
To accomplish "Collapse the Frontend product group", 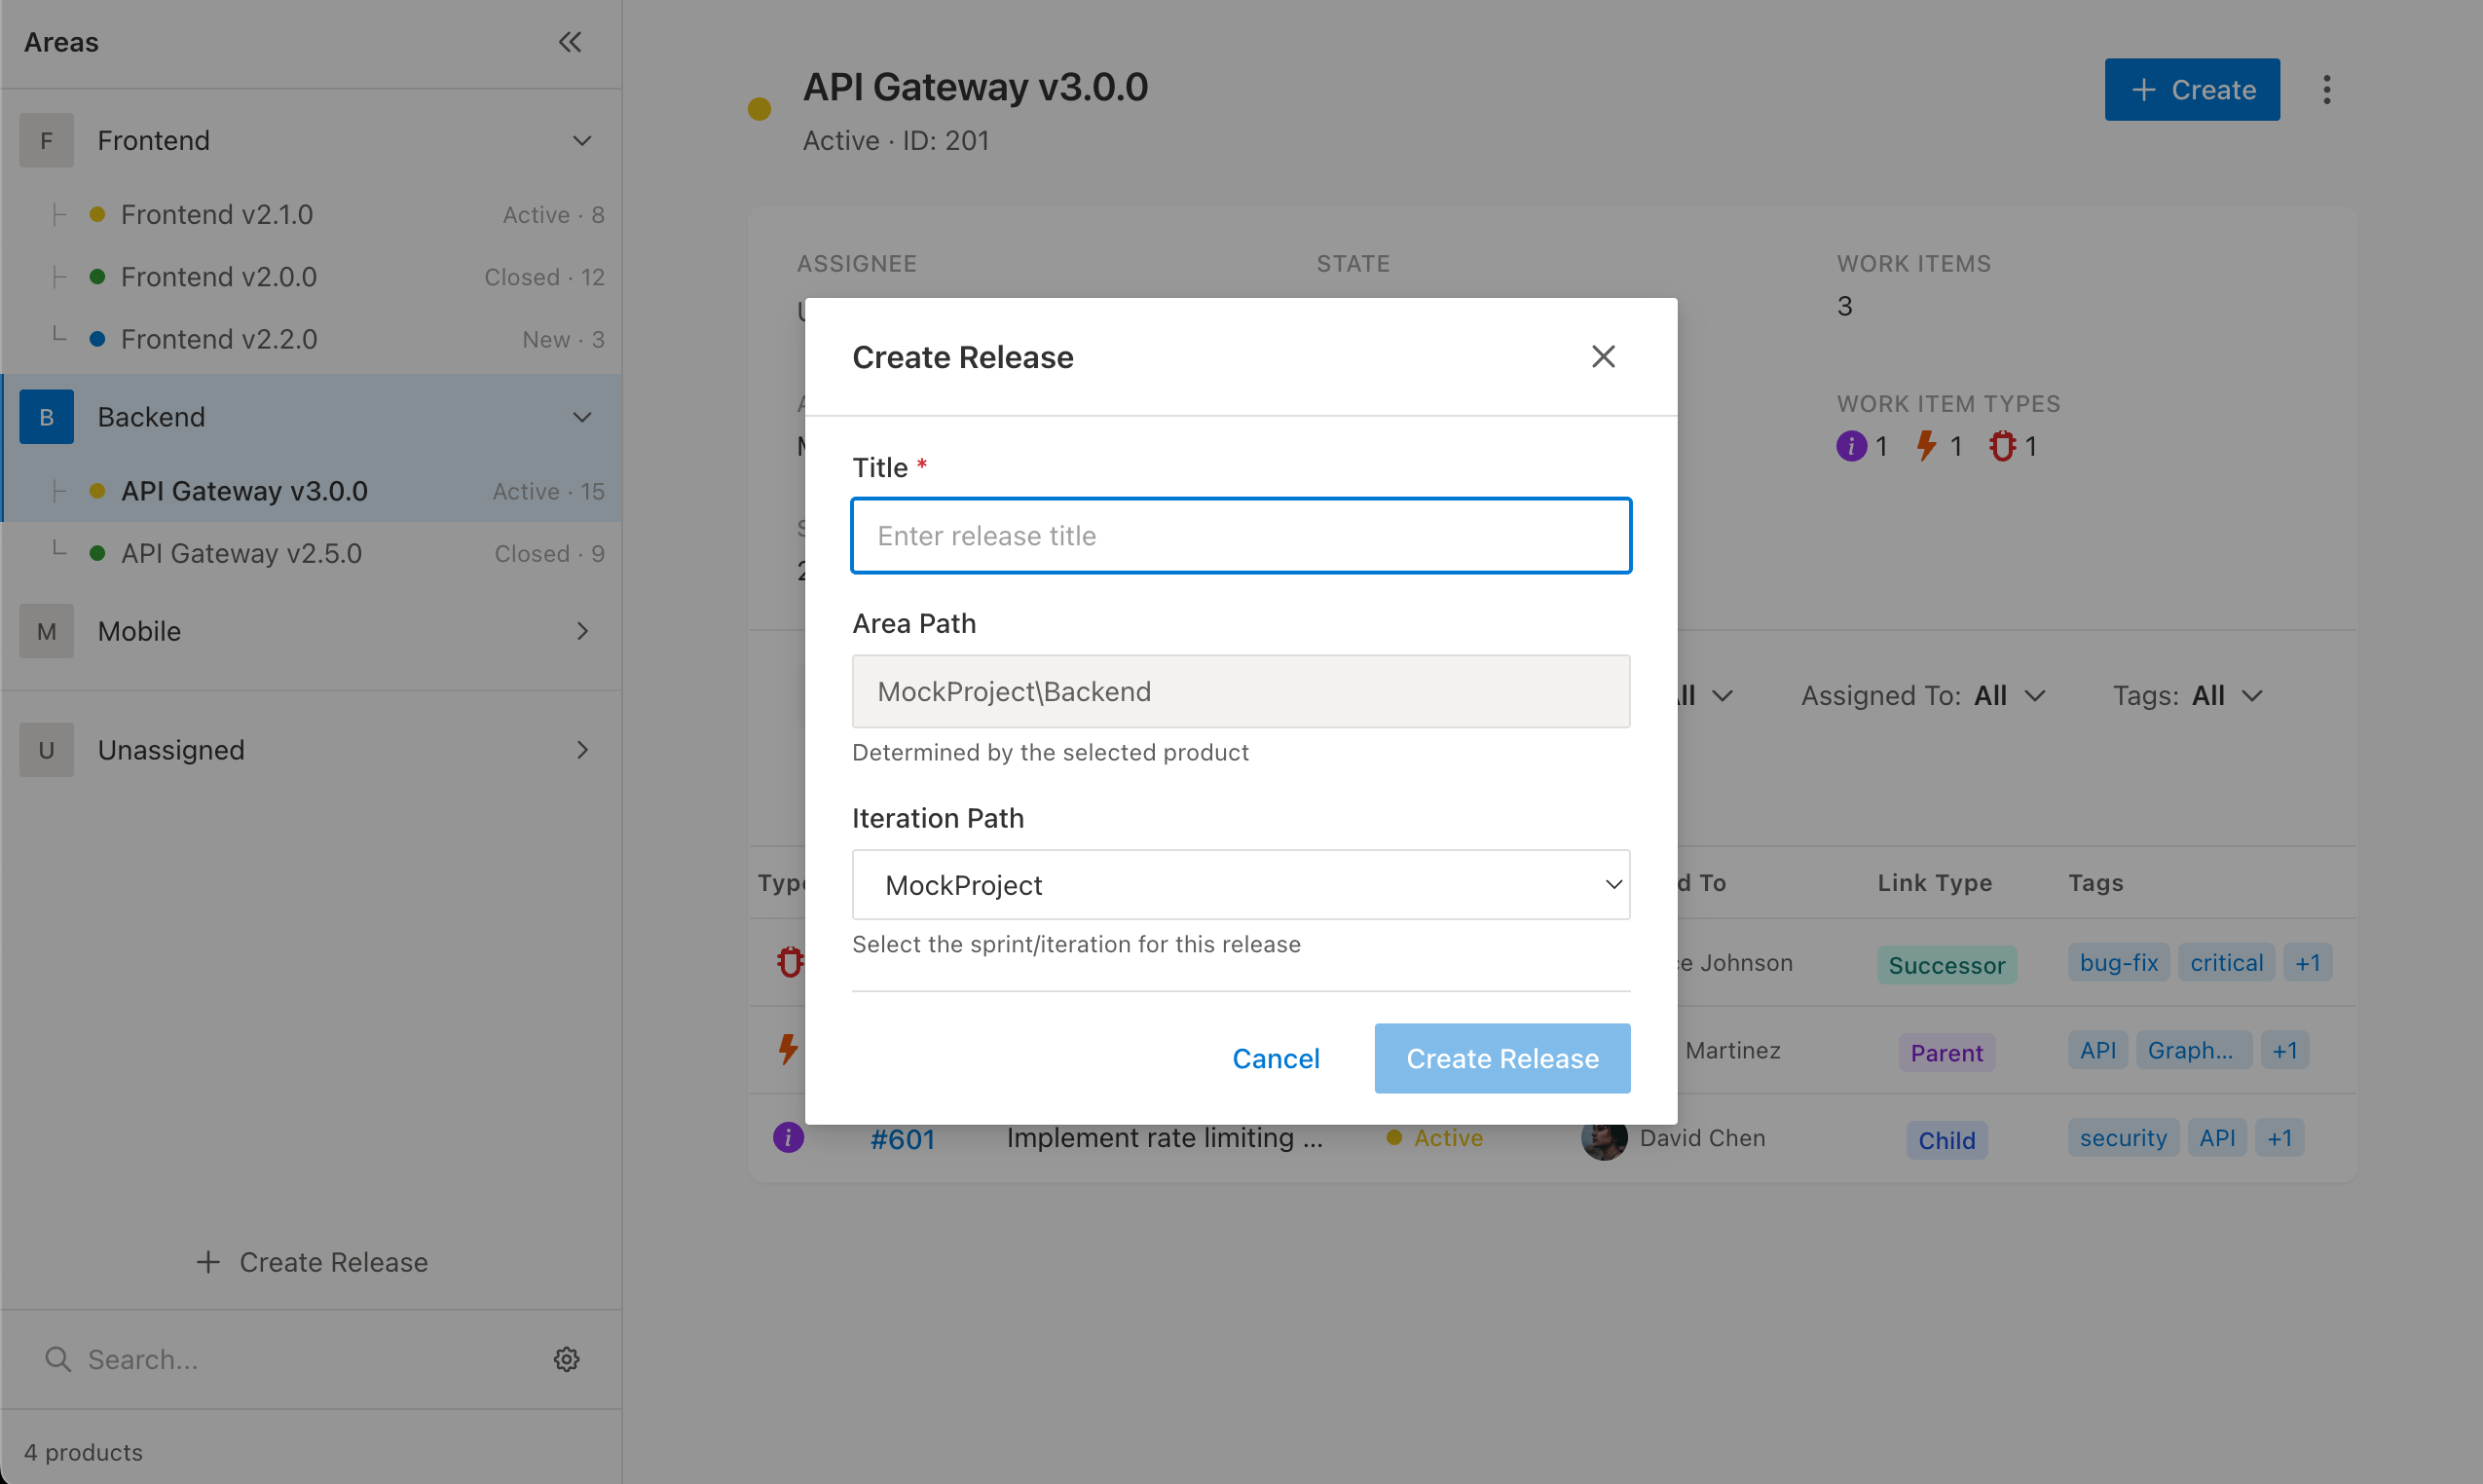I will coord(582,140).
